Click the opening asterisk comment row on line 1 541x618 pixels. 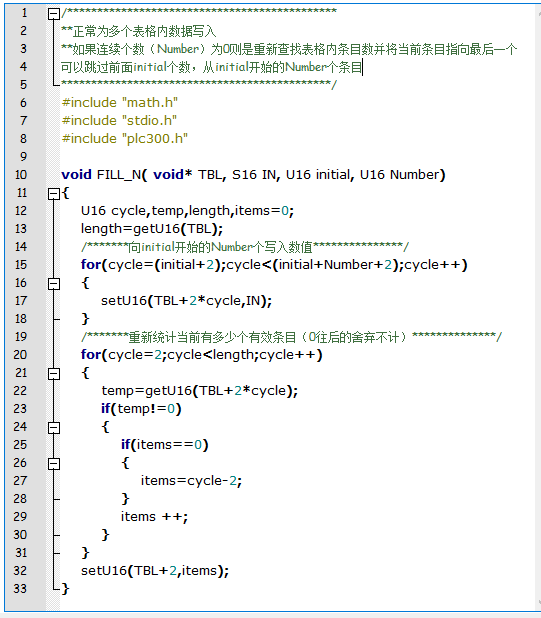[199, 12]
